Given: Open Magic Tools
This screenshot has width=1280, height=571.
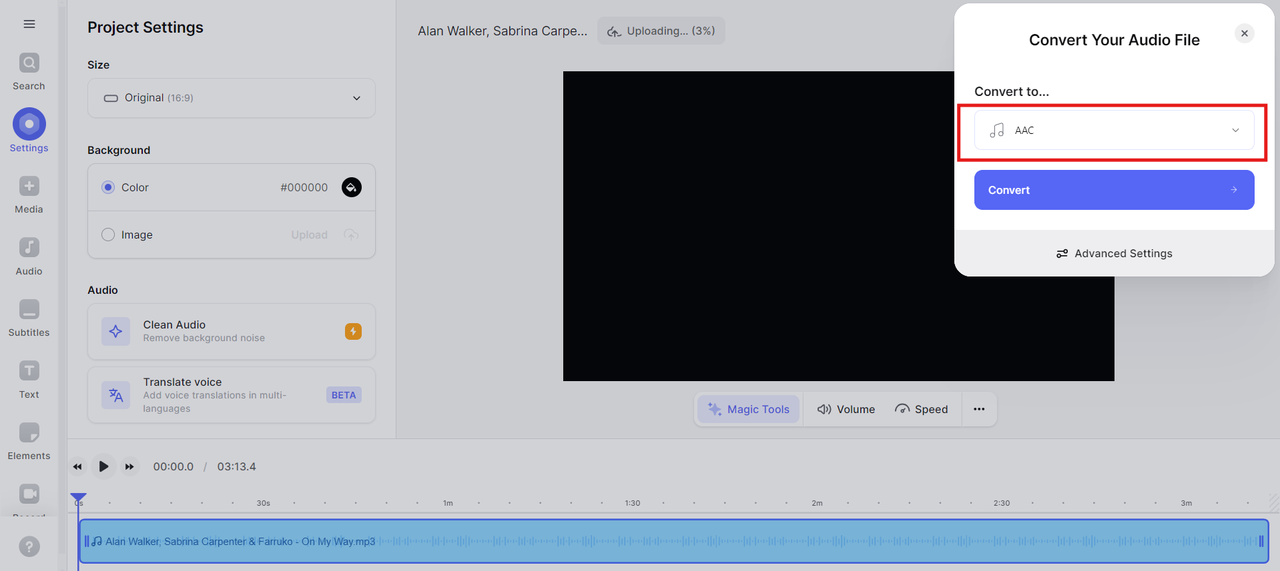Looking at the screenshot, I should point(748,409).
